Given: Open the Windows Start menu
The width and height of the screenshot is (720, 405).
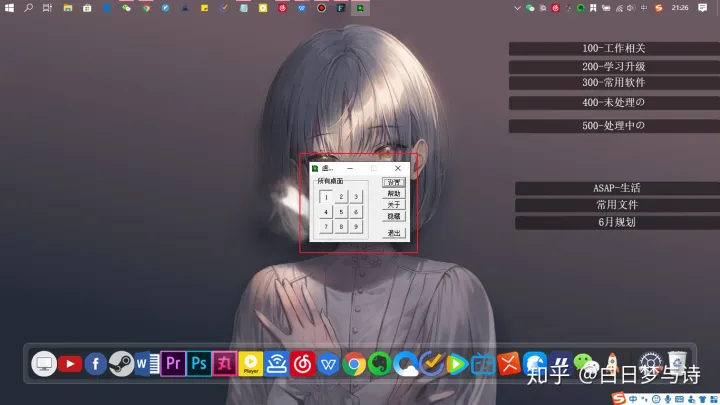Looking at the screenshot, I should pyautogui.click(x=9, y=8).
